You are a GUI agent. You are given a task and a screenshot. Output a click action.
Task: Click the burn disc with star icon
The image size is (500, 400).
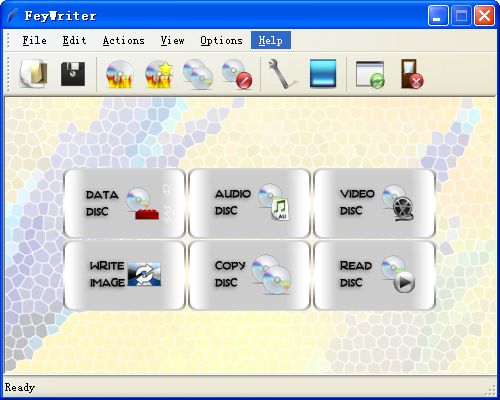pyautogui.click(x=159, y=74)
